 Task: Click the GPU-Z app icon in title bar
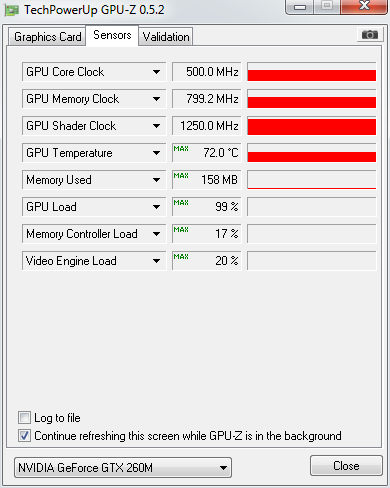pyautogui.click(x=12, y=10)
